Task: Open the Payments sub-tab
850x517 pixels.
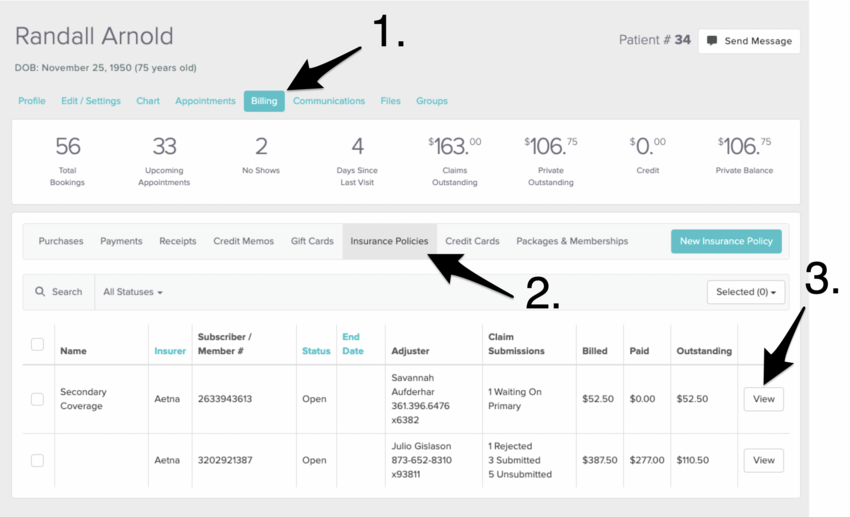Action: (121, 241)
